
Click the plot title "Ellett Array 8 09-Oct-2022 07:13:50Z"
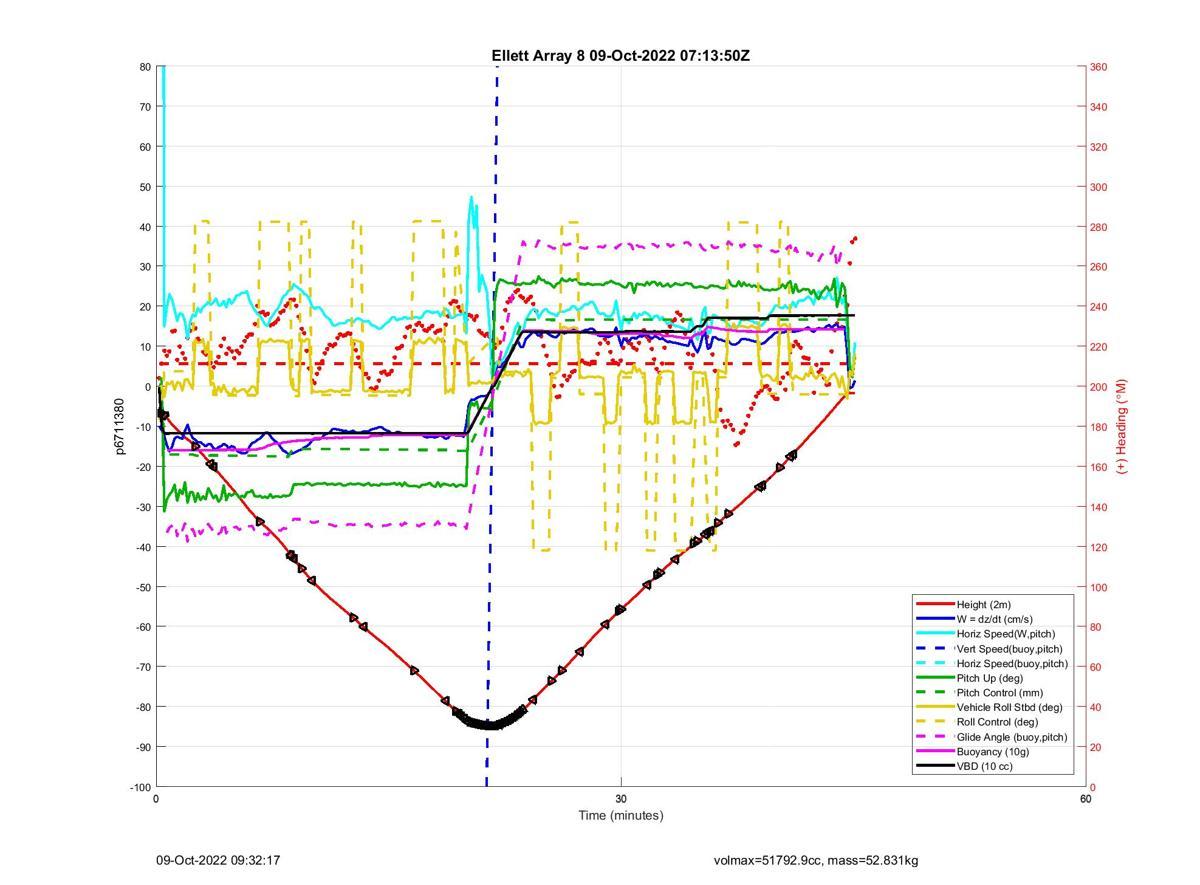[x=620, y=56]
